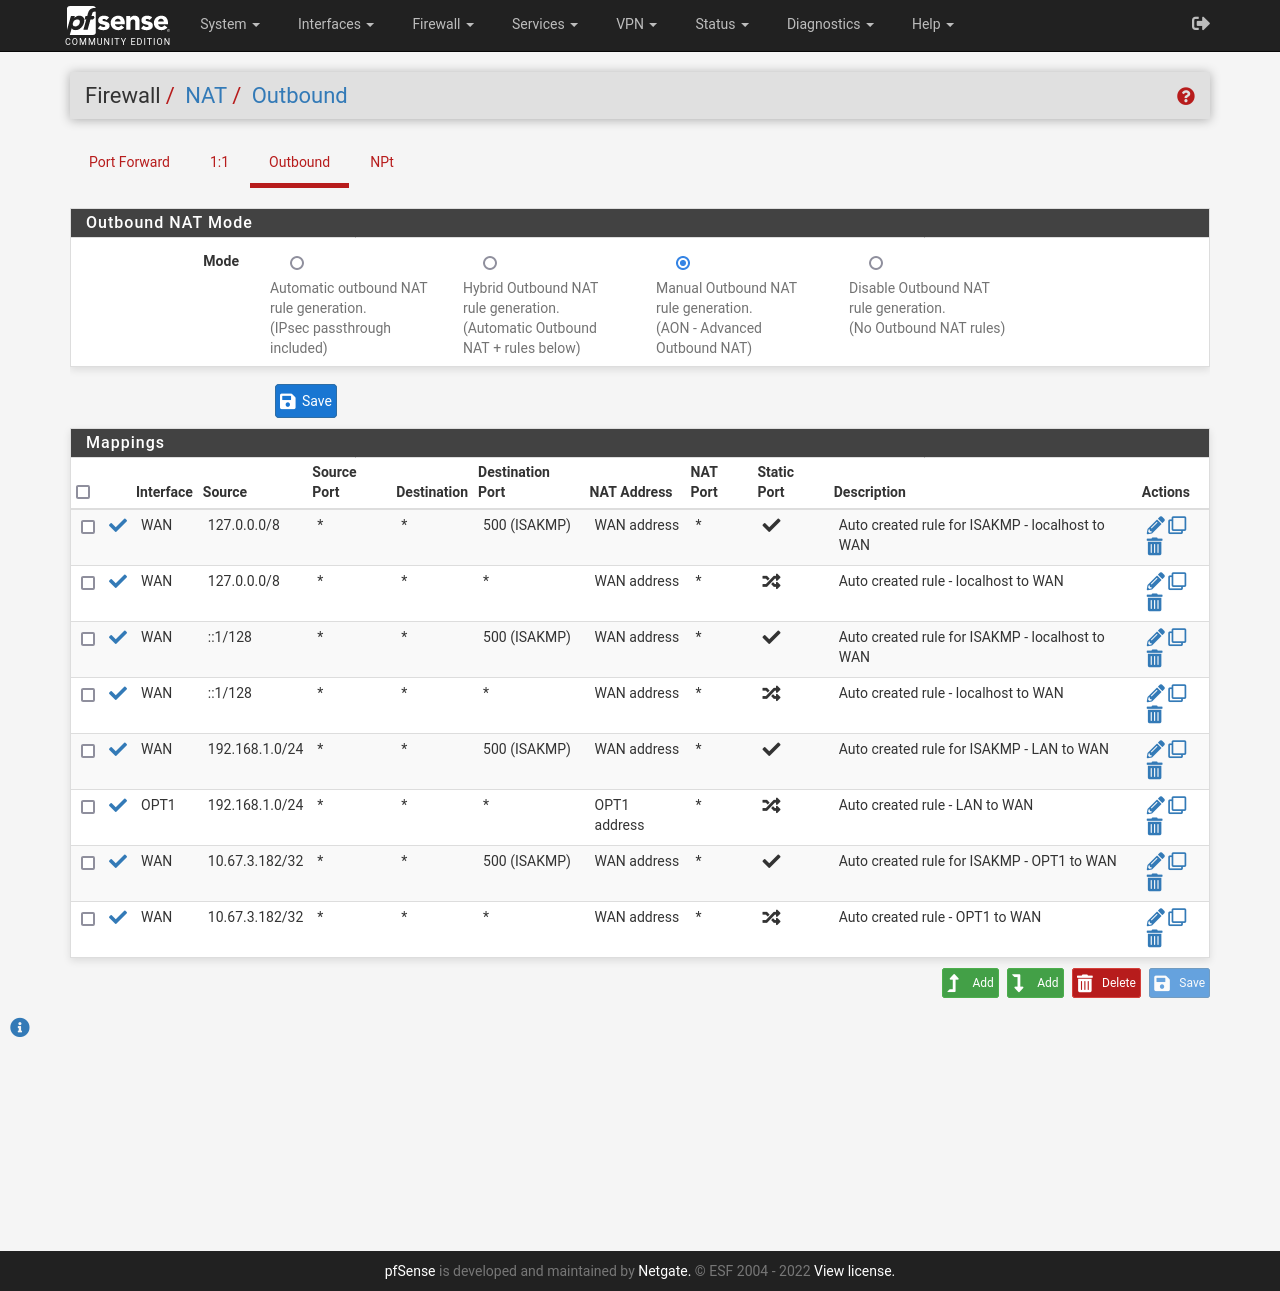Check the select-all mappings checkbox
This screenshot has width=1280, height=1291.
click(x=83, y=492)
